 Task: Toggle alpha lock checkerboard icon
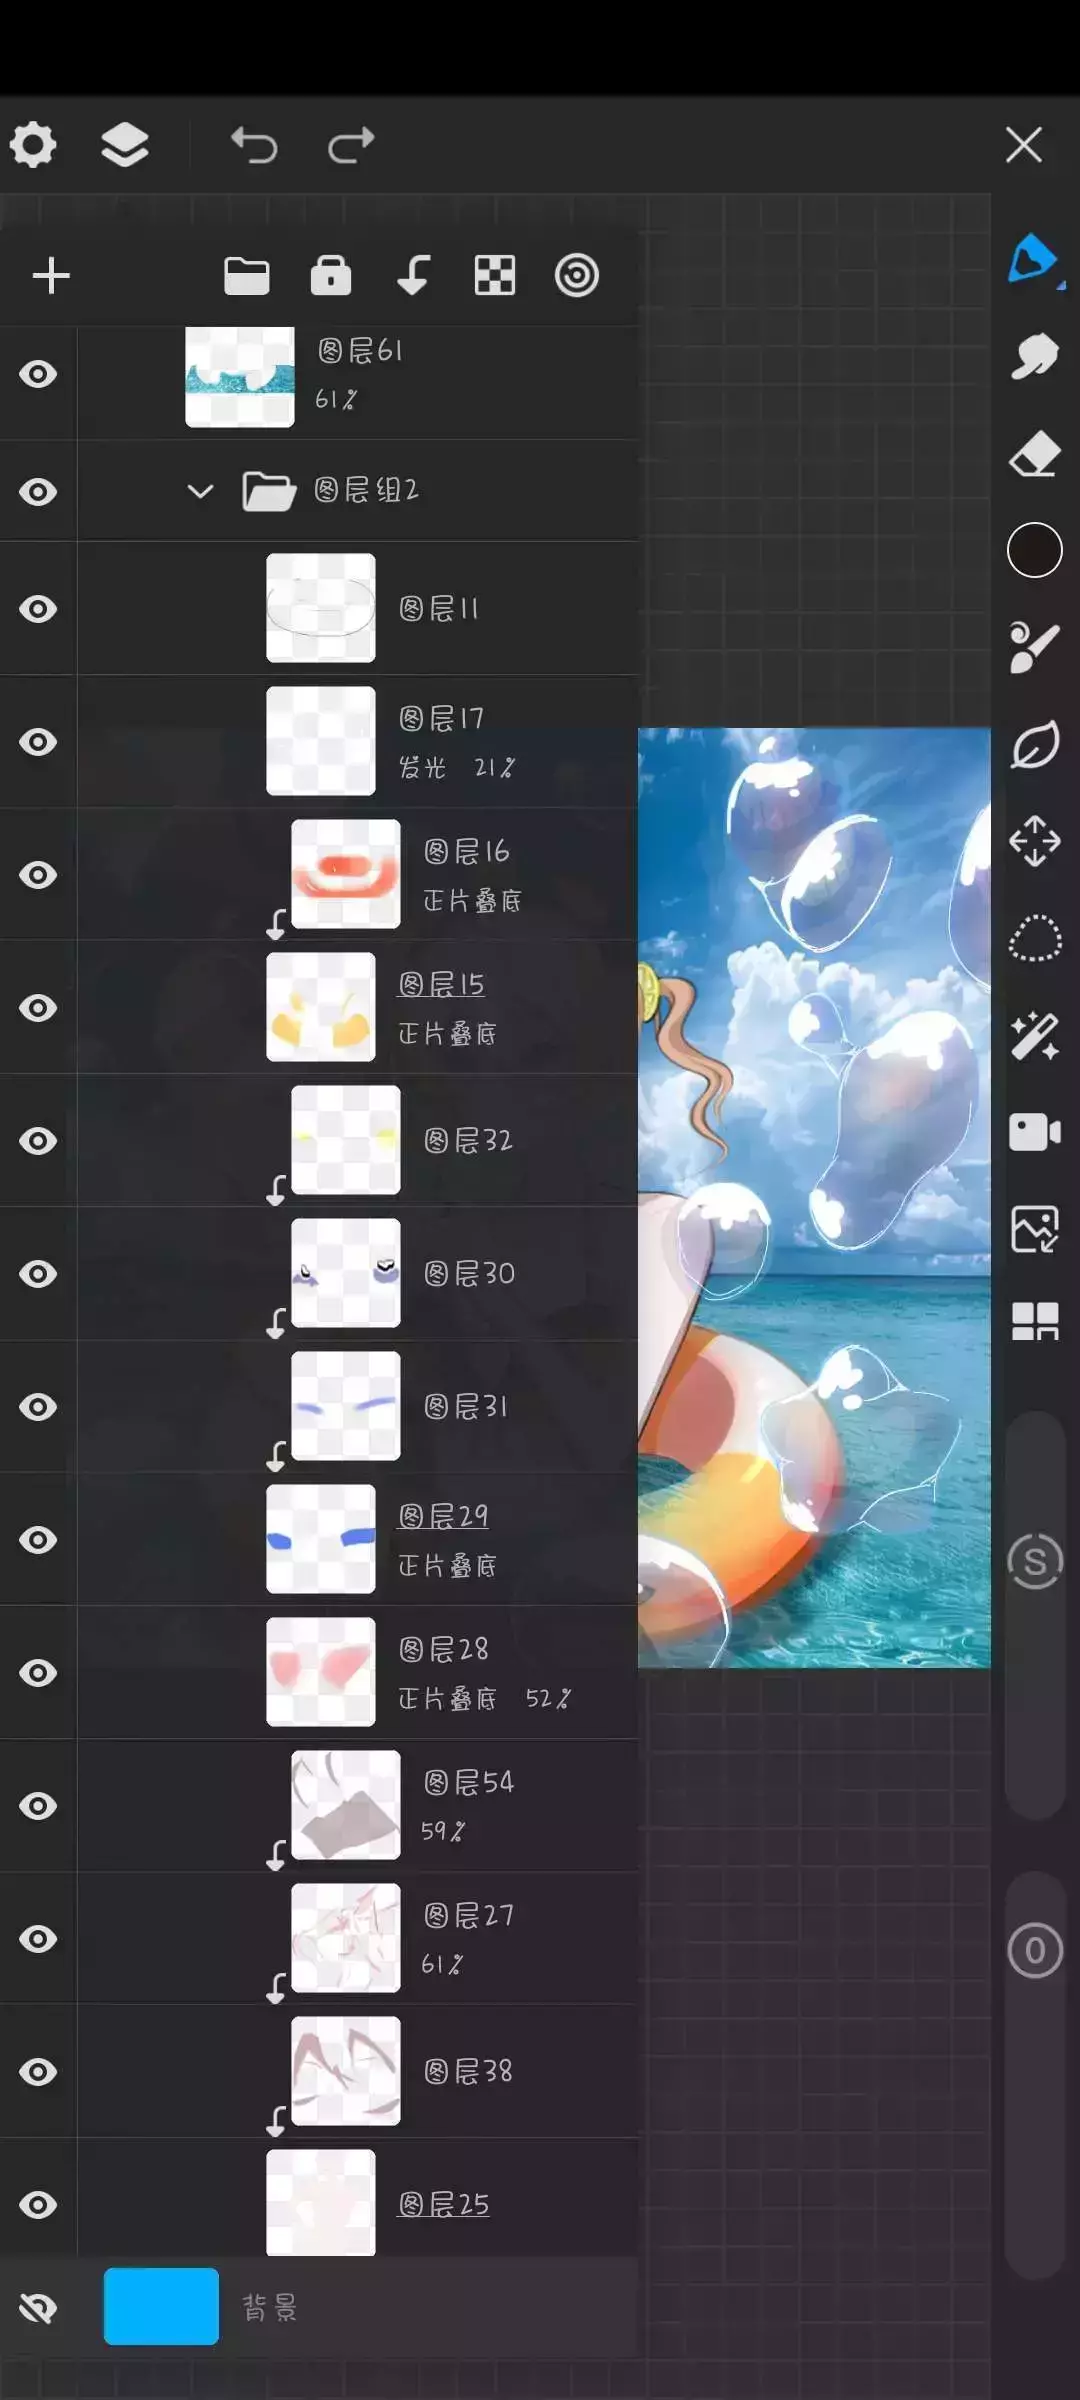click(x=495, y=276)
